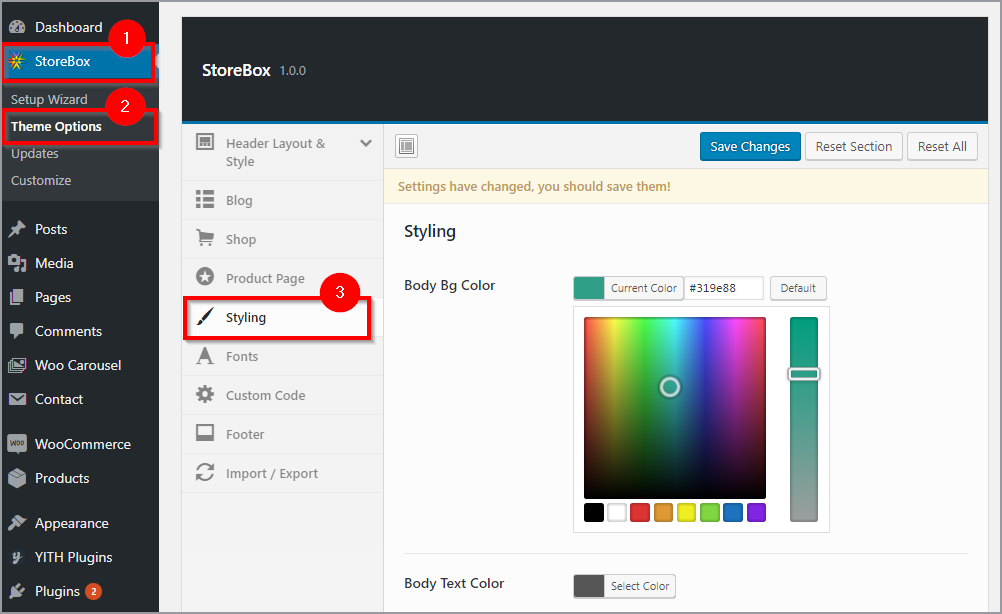Screen dimensions: 1002x614
Task: Click the Woo Carousel images icon
Action: [x=17, y=365]
